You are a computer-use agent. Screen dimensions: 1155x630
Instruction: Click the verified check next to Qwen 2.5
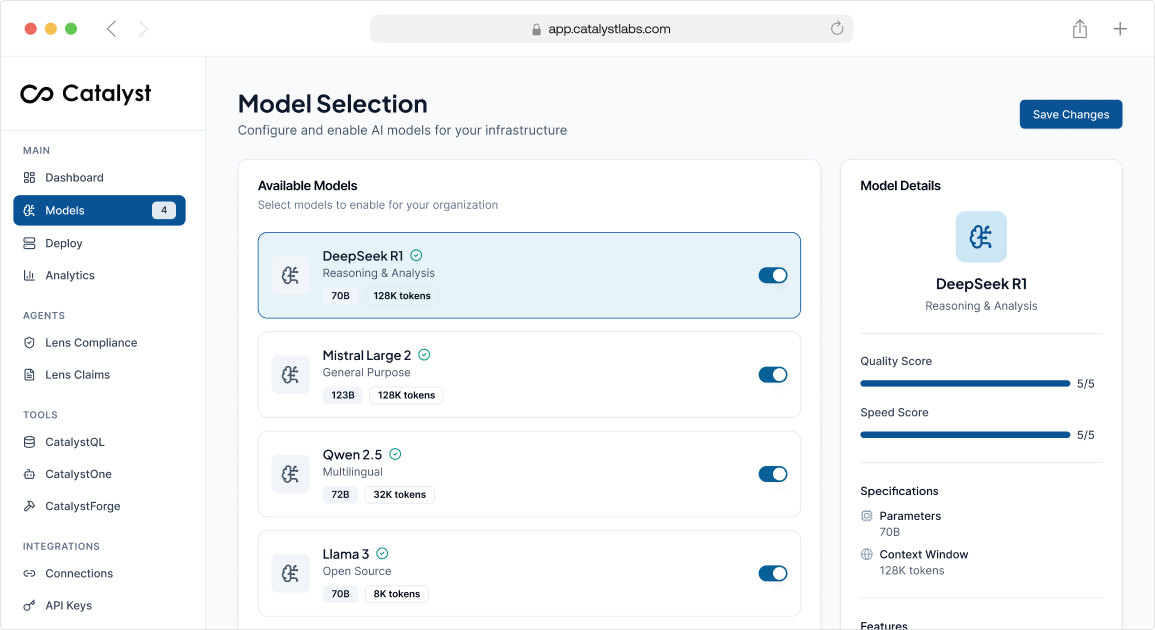(396, 454)
